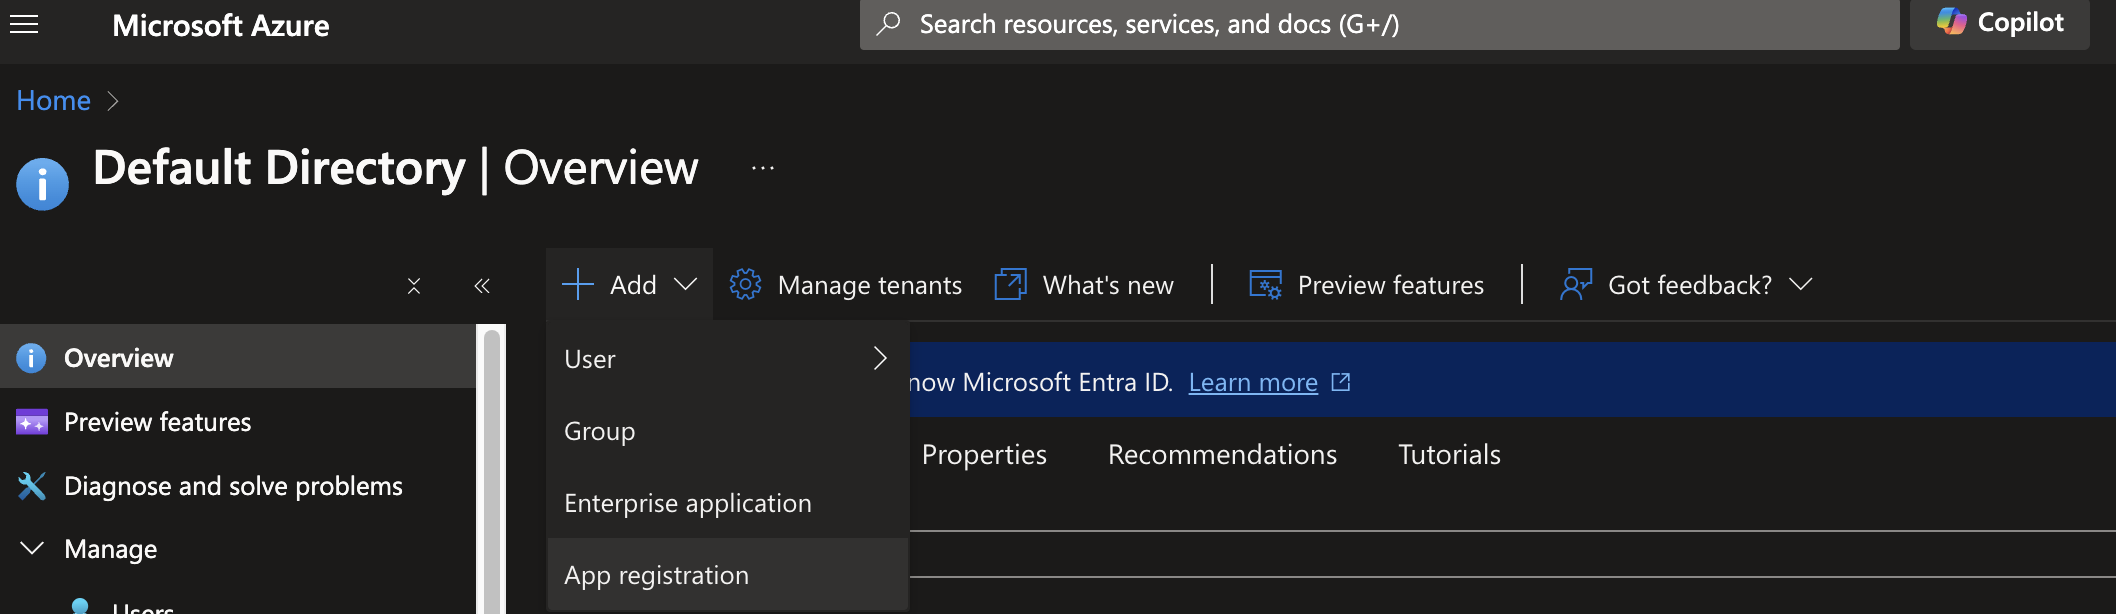Switch to the Recommendations tab

pos(1222,455)
